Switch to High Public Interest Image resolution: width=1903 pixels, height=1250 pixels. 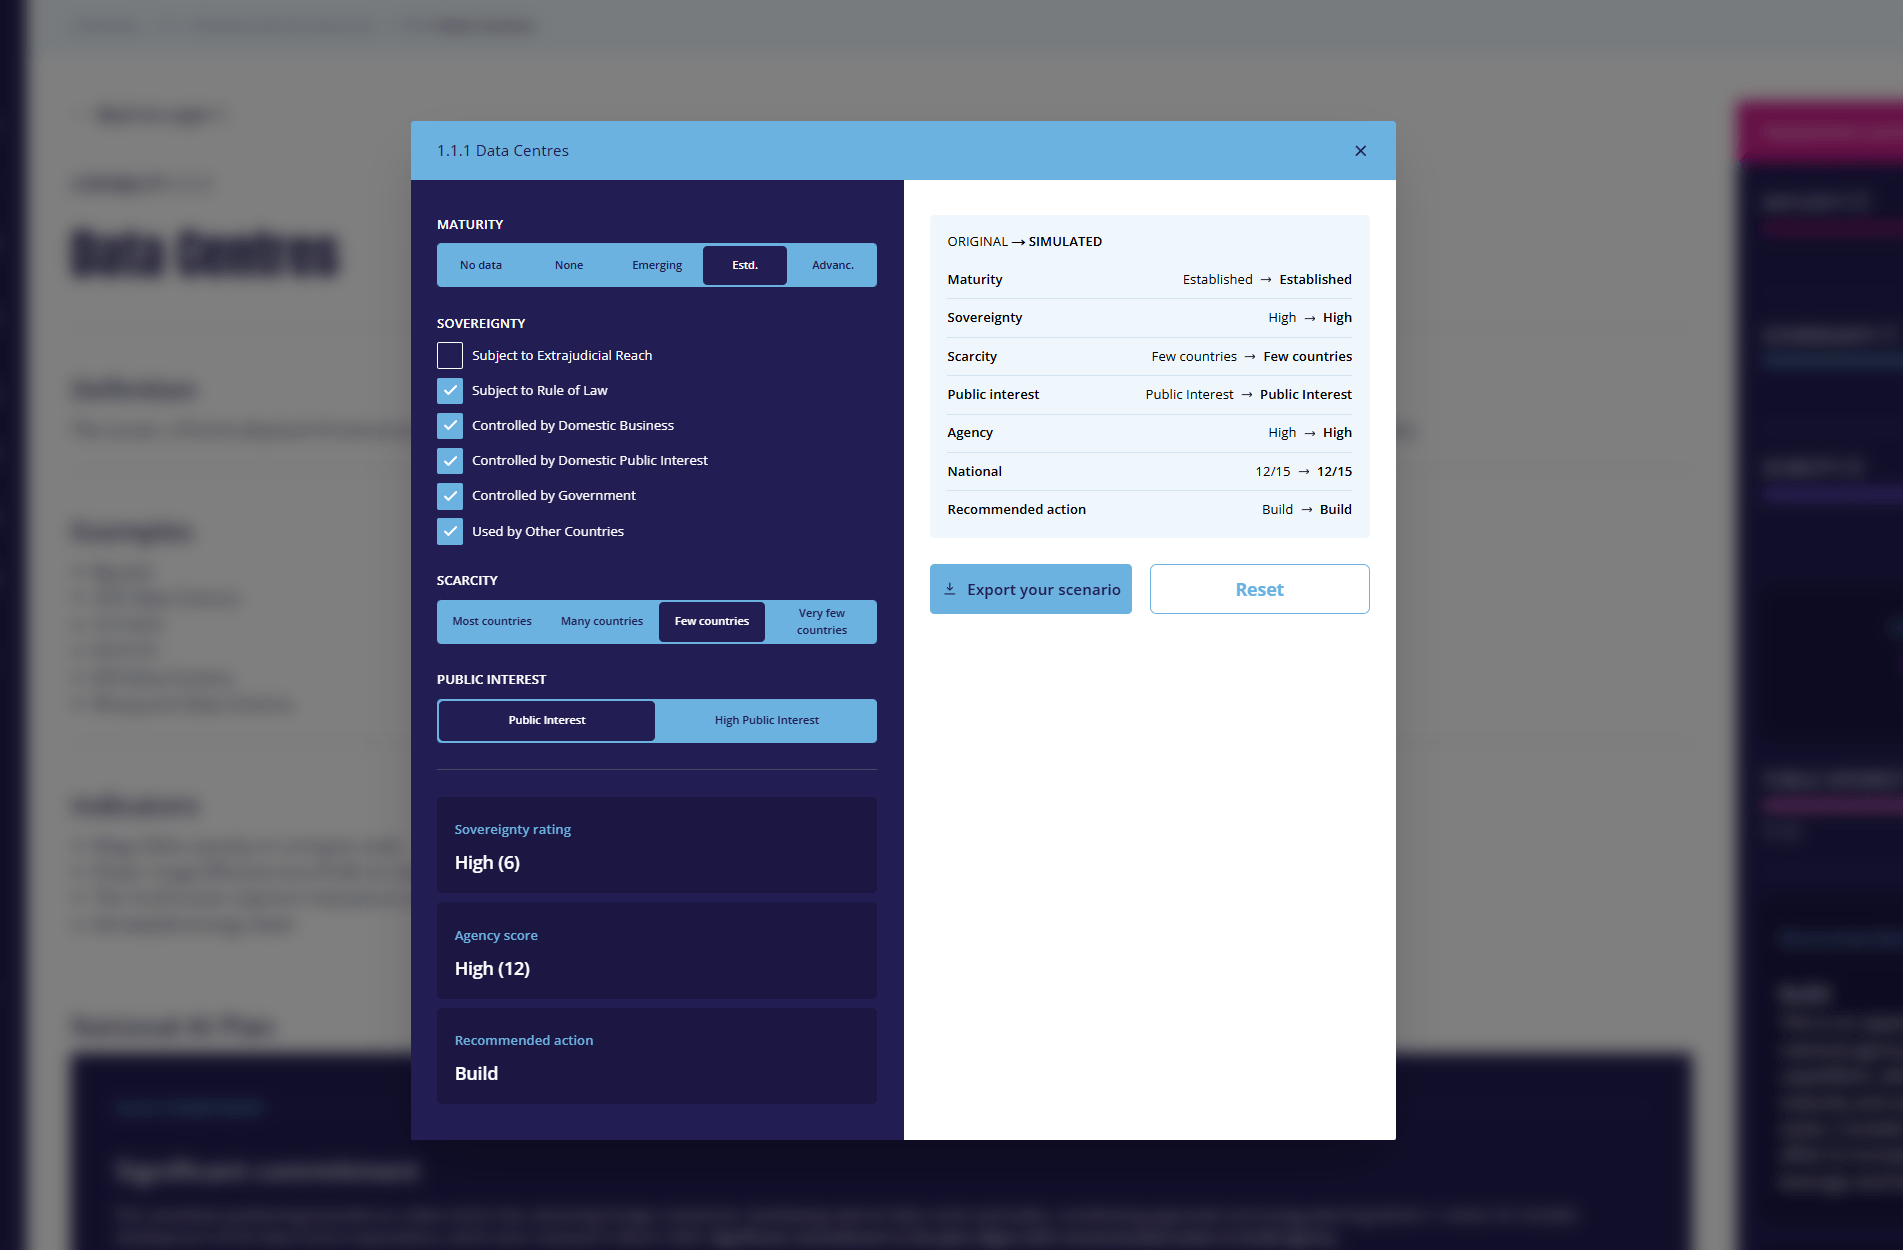click(x=767, y=720)
